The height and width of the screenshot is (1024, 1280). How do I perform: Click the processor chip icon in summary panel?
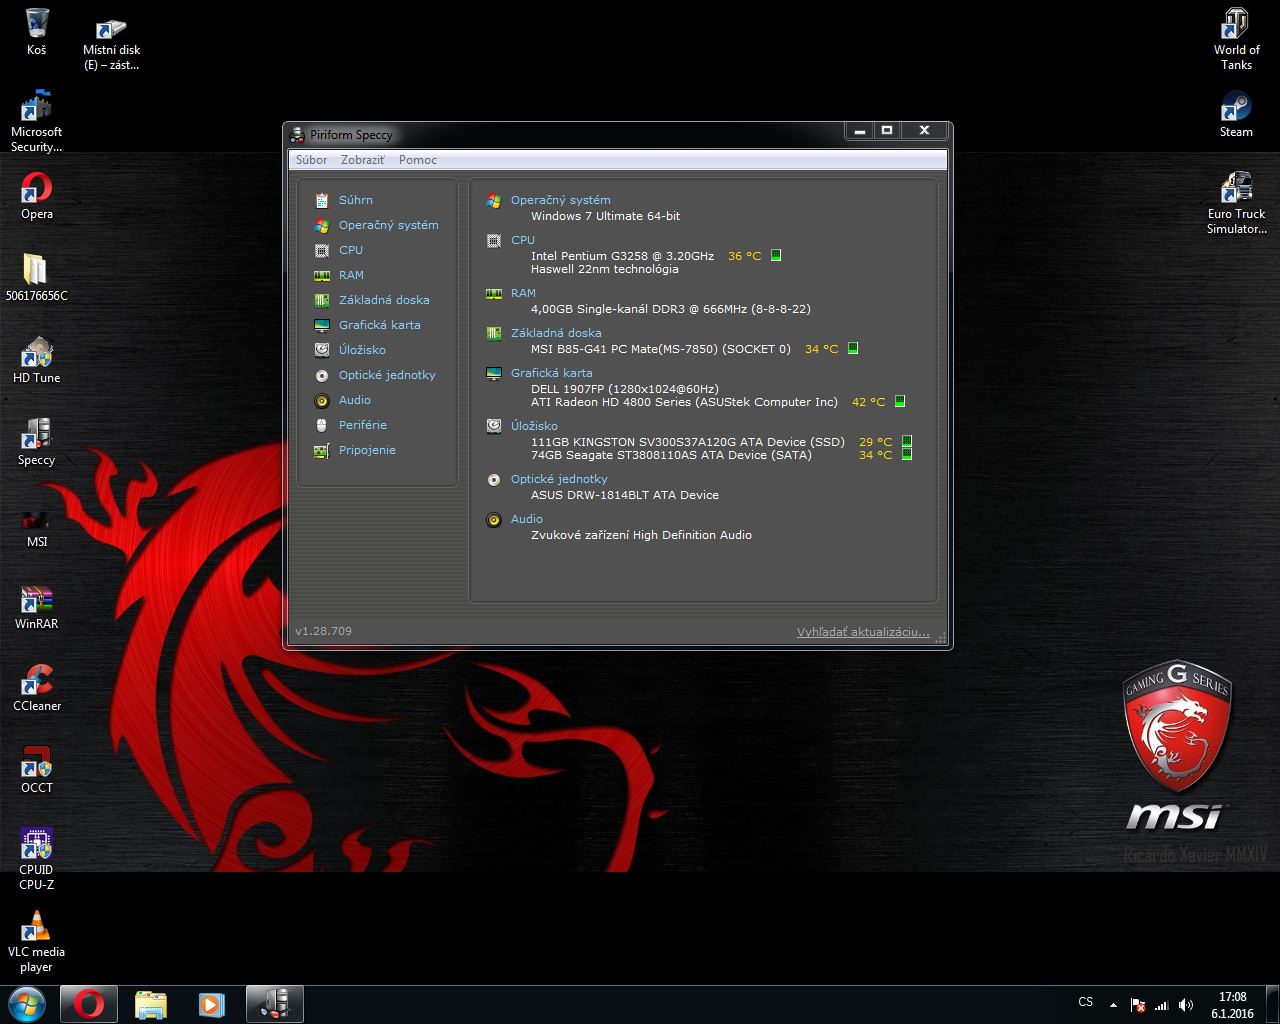click(x=494, y=241)
